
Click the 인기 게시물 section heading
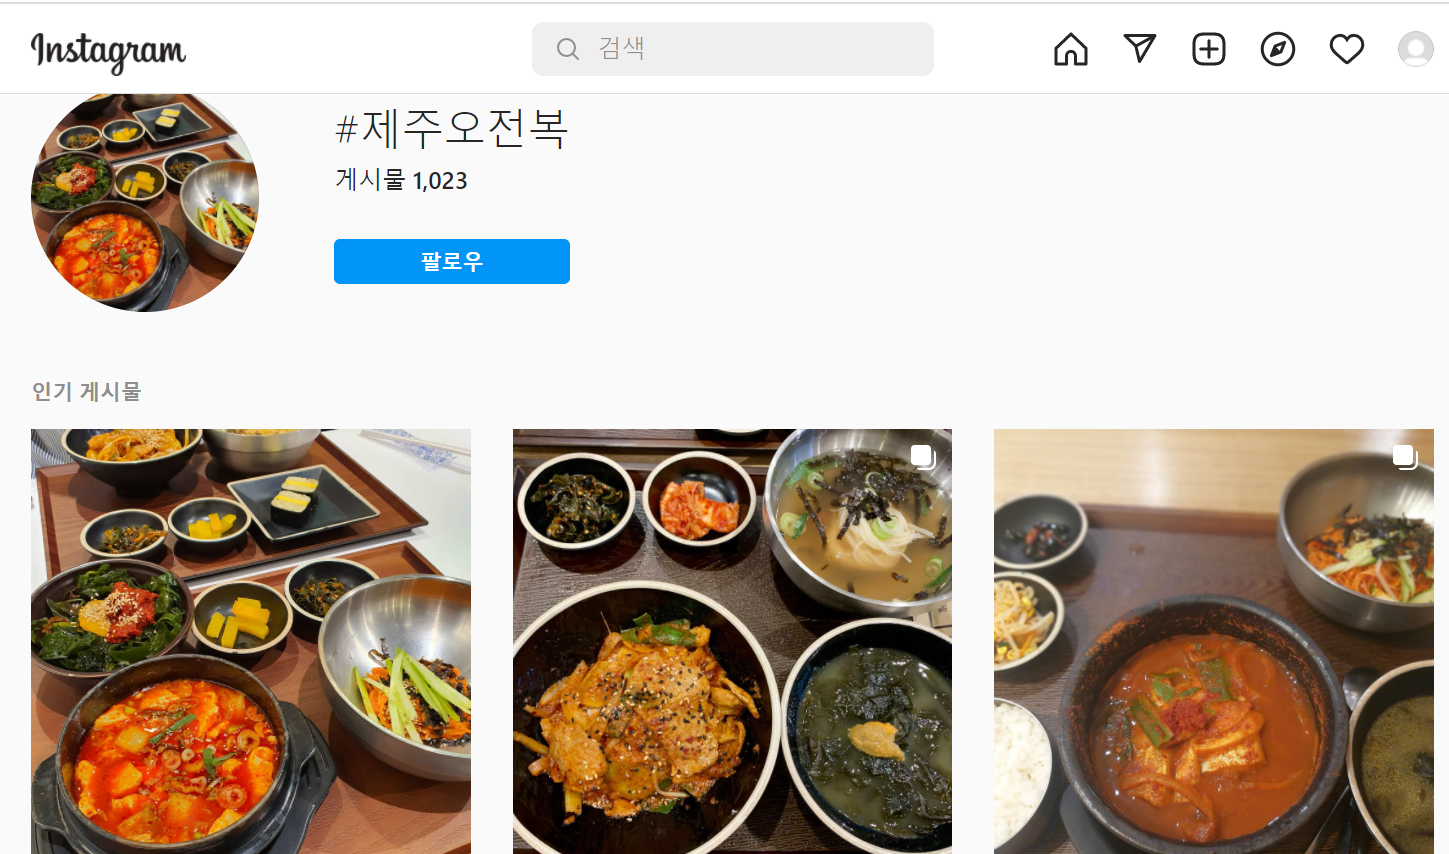click(86, 391)
